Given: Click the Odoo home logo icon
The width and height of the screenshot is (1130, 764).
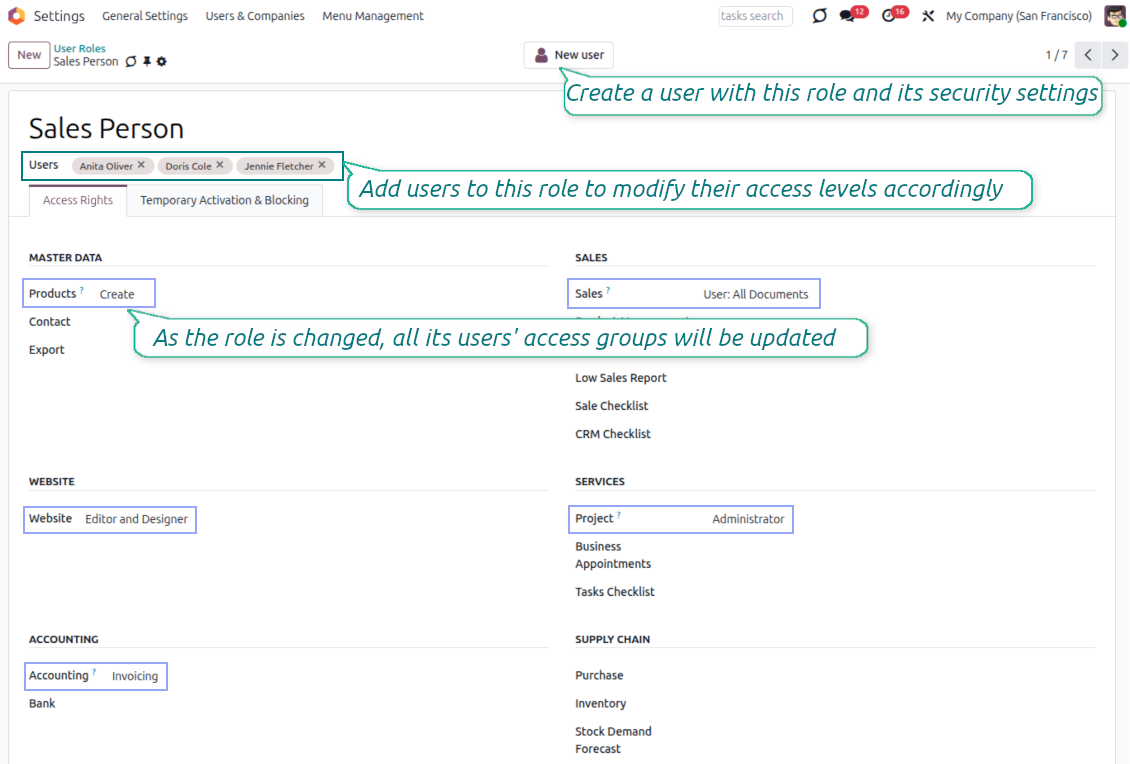Looking at the screenshot, I should 16,16.
